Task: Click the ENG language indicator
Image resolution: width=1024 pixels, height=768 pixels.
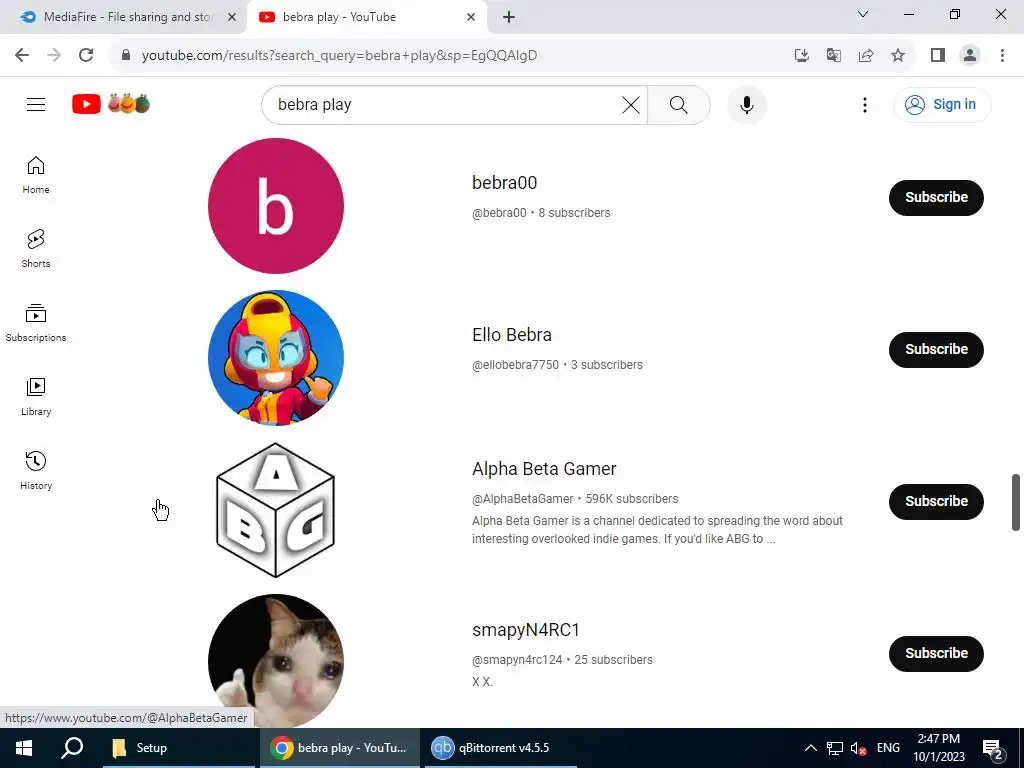Action: coord(888,748)
